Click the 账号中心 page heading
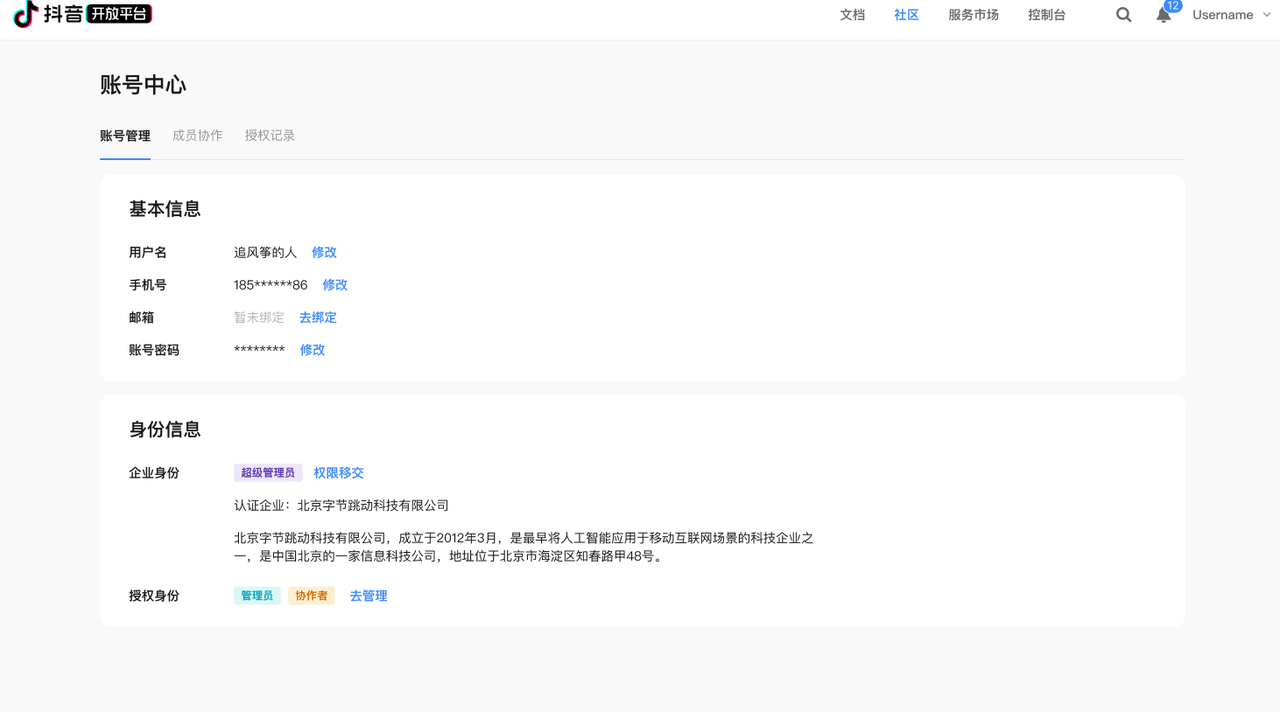1280x712 pixels. pos(143,85)
